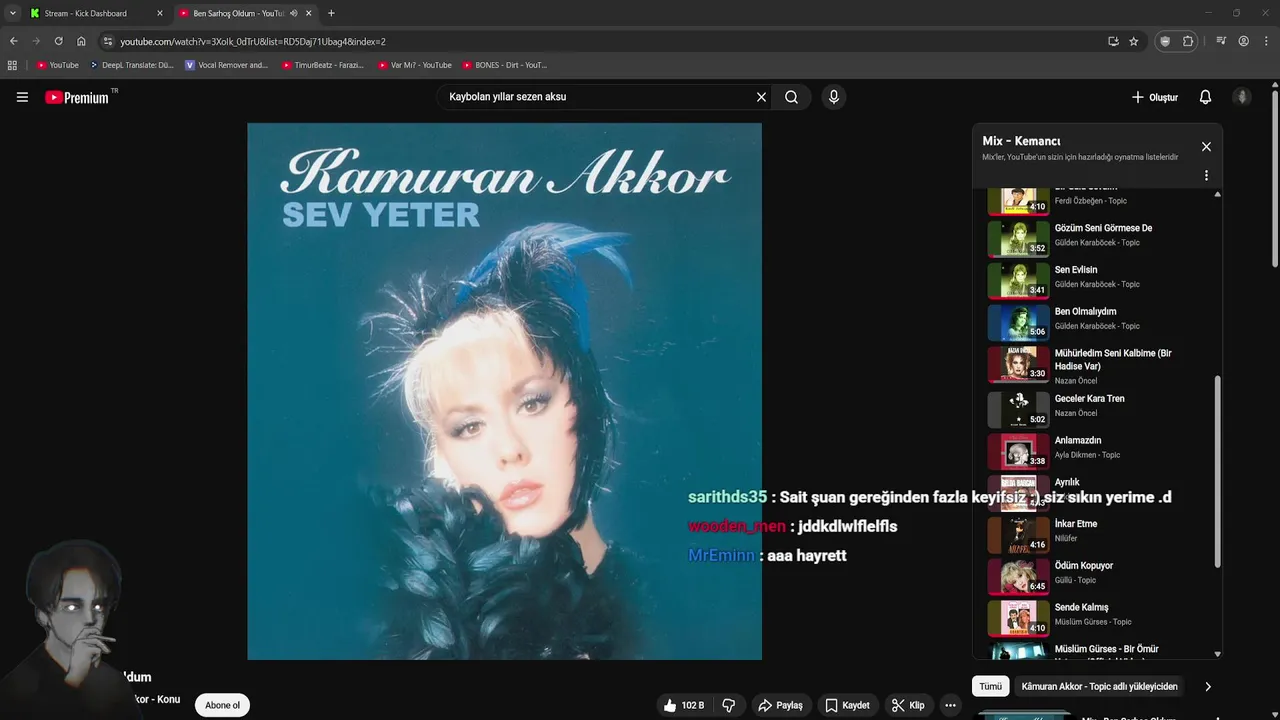Open browser three-dot menu
The image size is (1280, 720).
point(1266,41)
